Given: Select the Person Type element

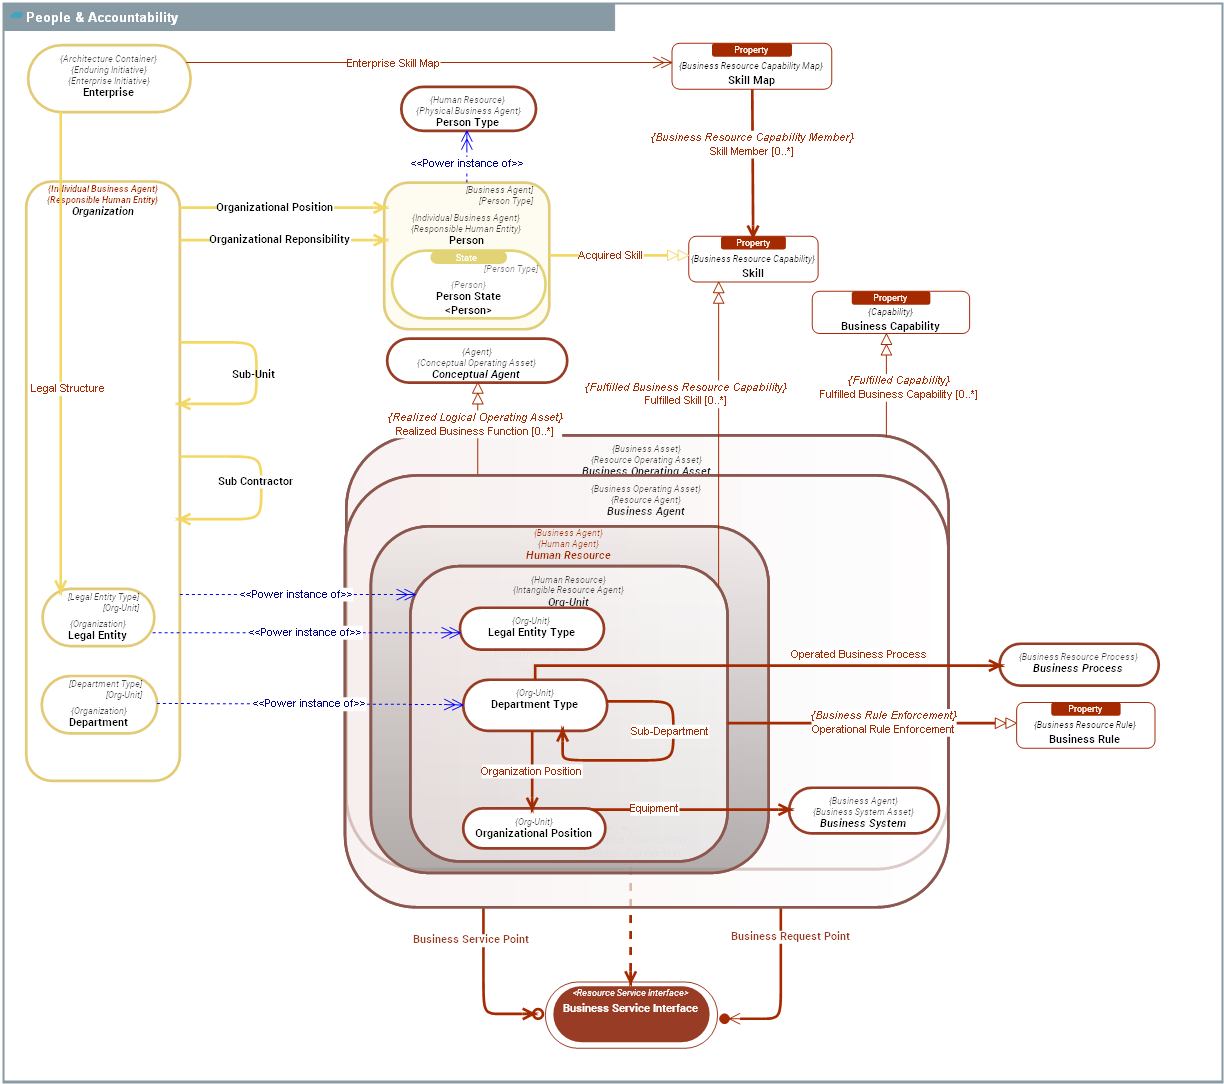Looking at the screenshot, I should click(467, 108).
